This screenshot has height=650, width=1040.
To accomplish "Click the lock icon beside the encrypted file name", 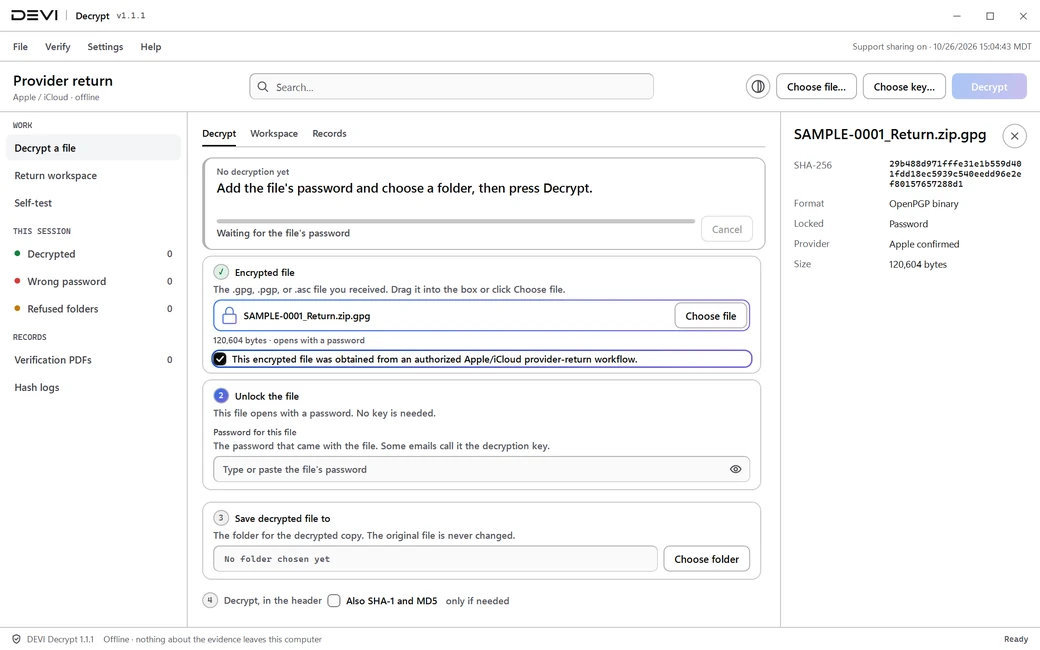I will pos(229,316).
